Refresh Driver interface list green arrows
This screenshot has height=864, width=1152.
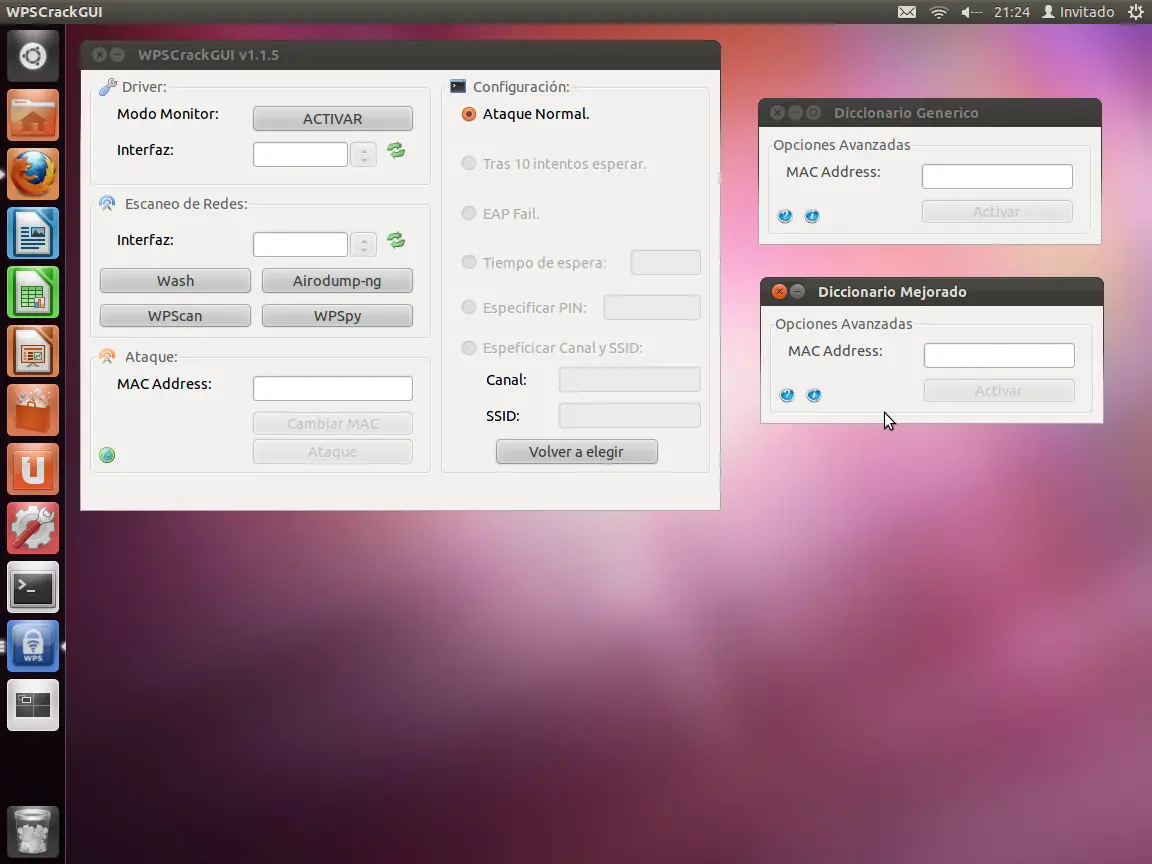[396, 151]
